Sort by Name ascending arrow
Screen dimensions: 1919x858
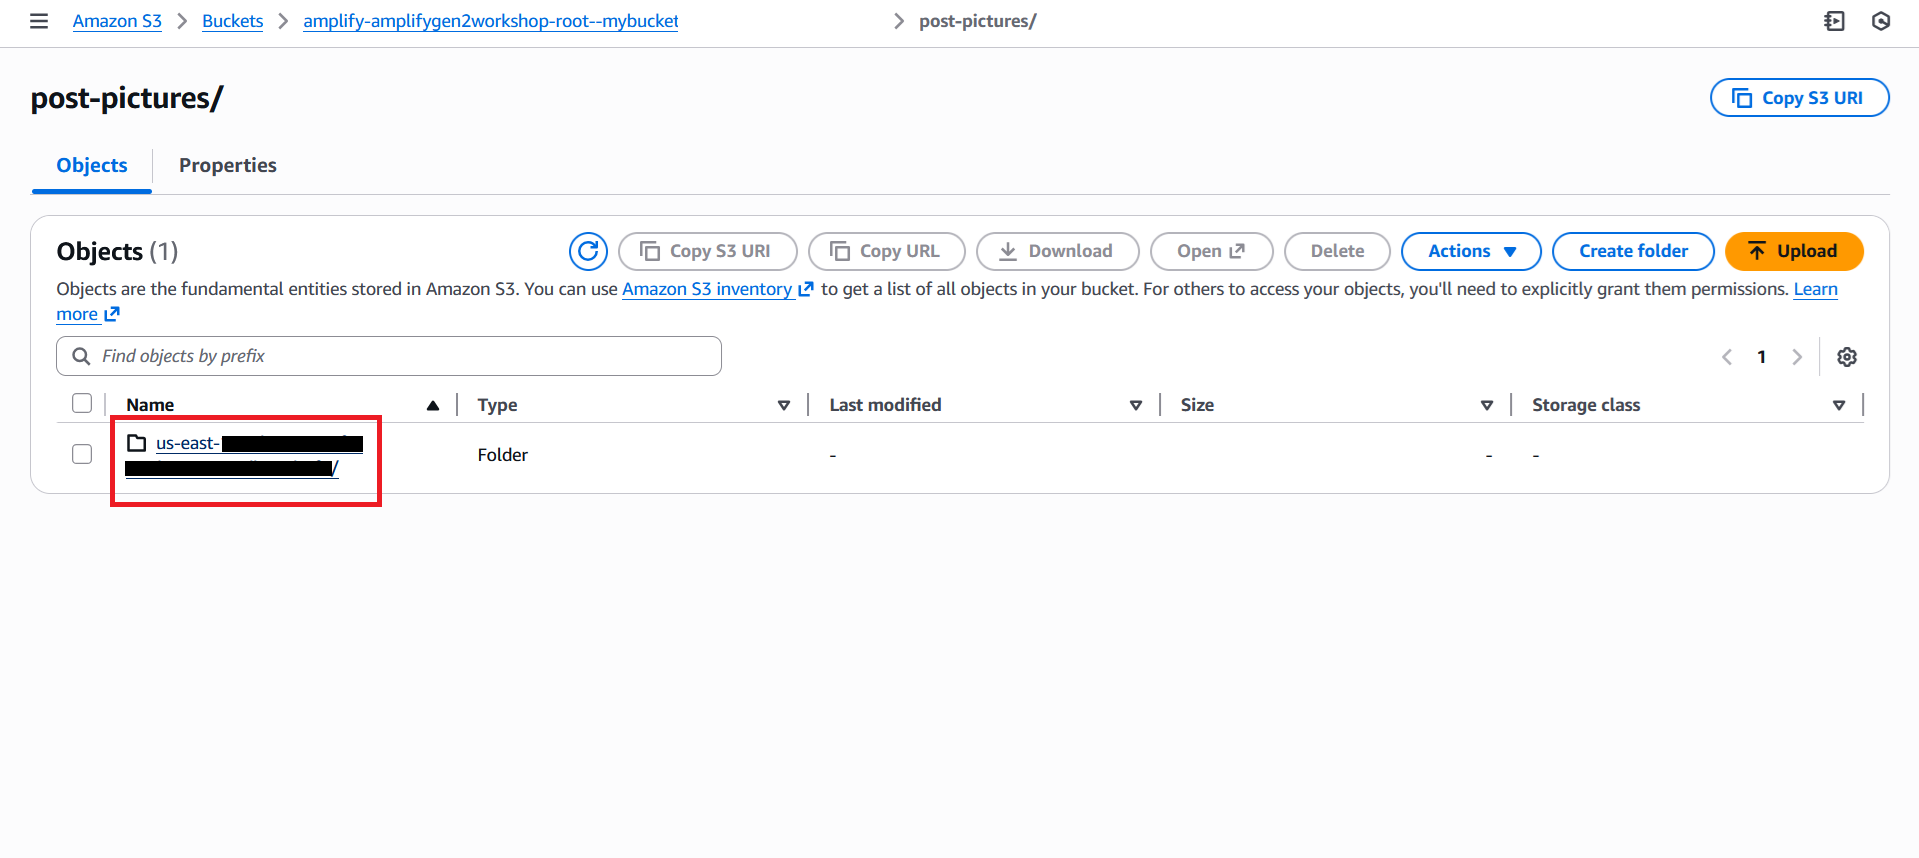point(433,405)
